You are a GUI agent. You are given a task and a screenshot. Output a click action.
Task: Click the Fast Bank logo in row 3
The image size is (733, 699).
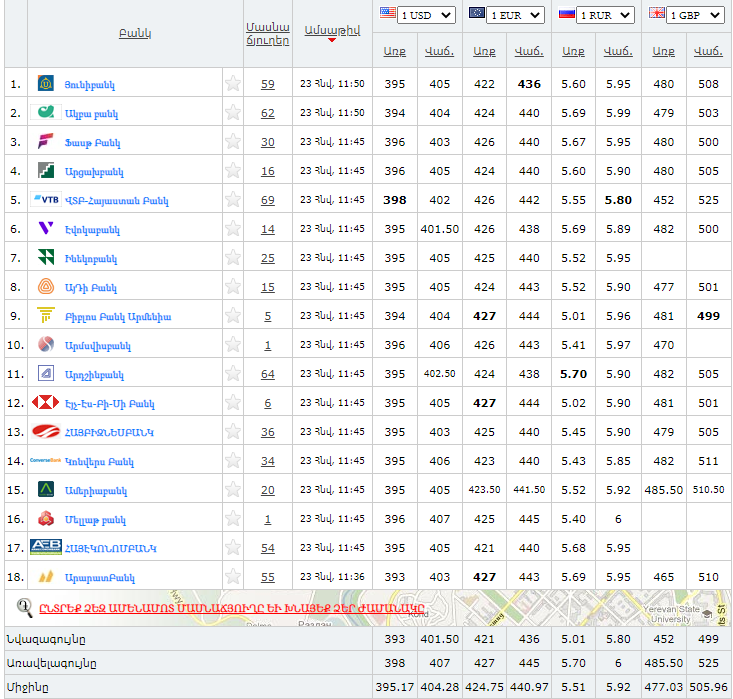(x=46, y=141)
